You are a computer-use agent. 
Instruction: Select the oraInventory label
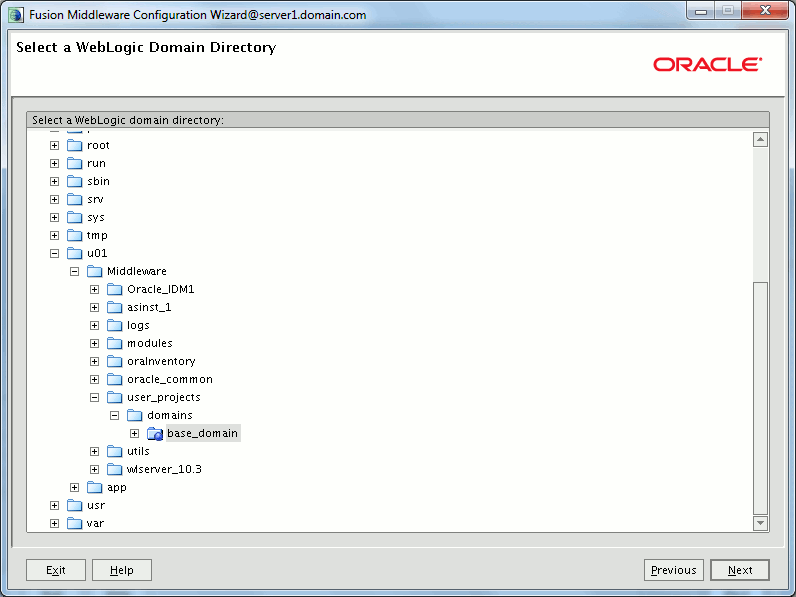click(161, 361)
